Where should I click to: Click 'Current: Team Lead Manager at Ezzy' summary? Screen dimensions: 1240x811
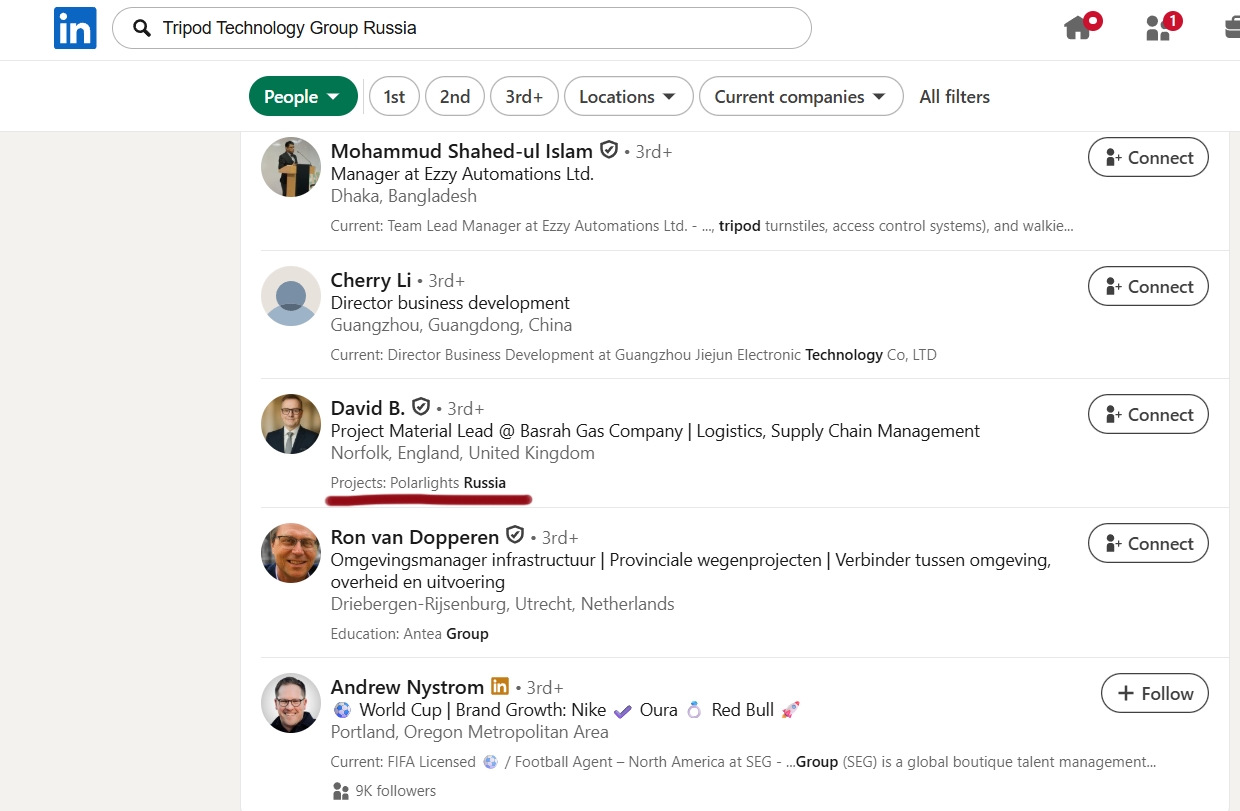point(702,226)
